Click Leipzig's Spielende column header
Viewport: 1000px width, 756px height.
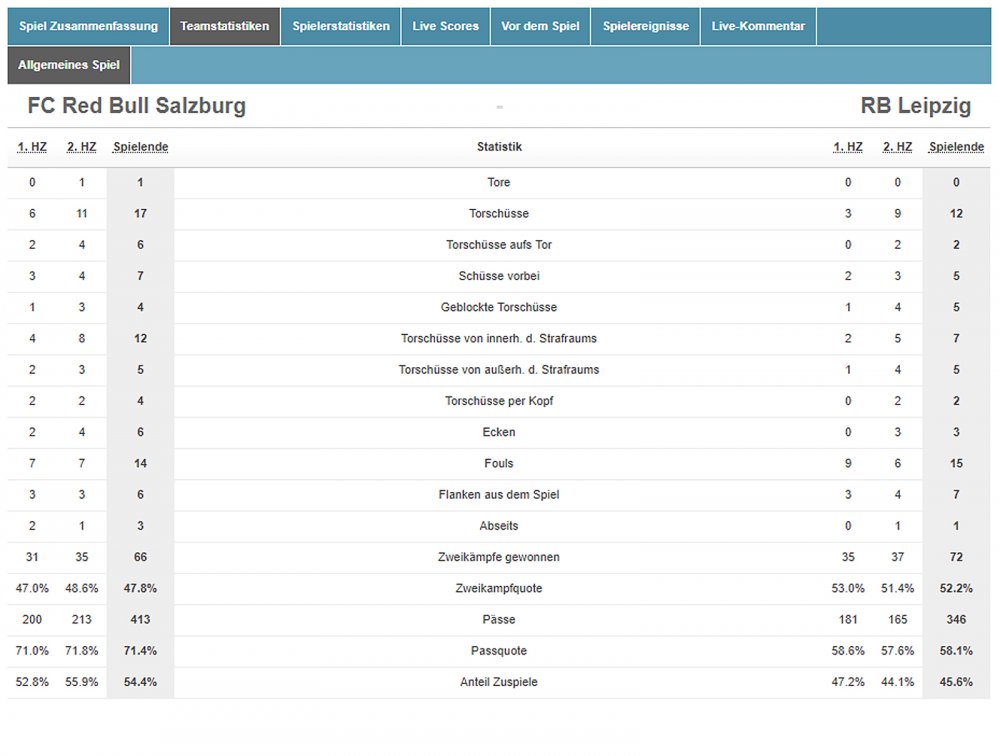coord(956,147)
